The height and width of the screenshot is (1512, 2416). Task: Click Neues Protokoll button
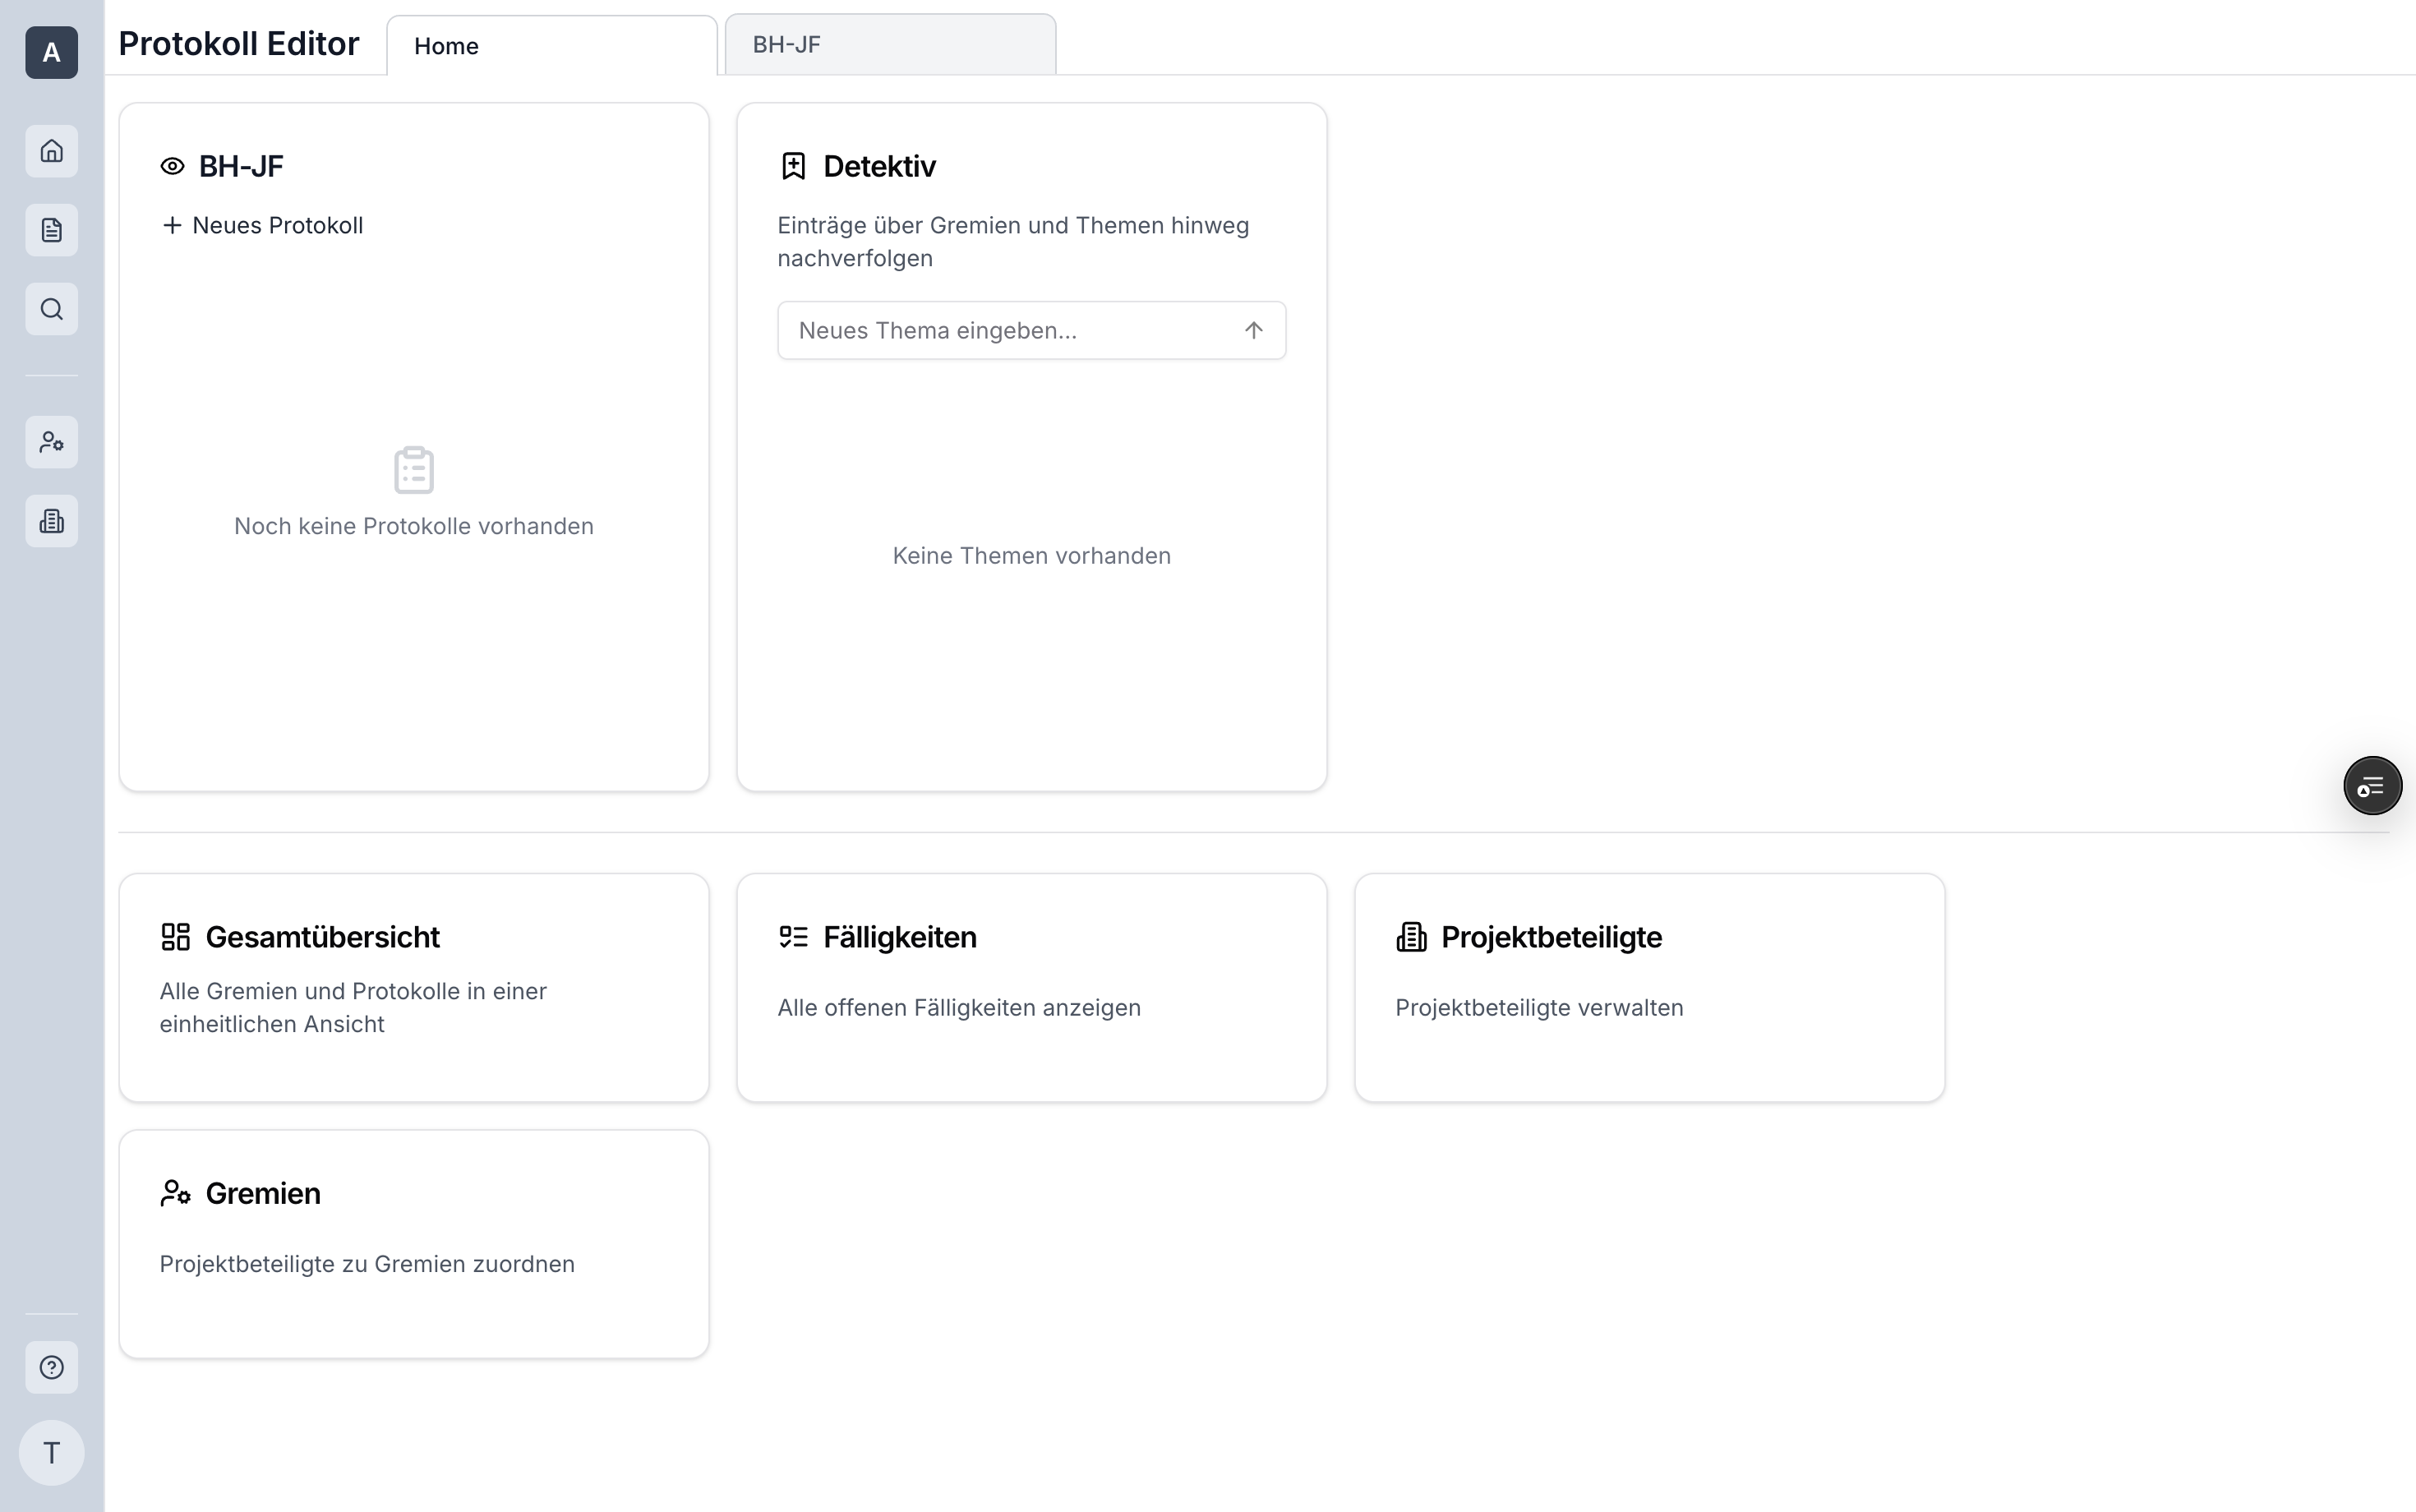pyautogui.click(x=262, y=226)
